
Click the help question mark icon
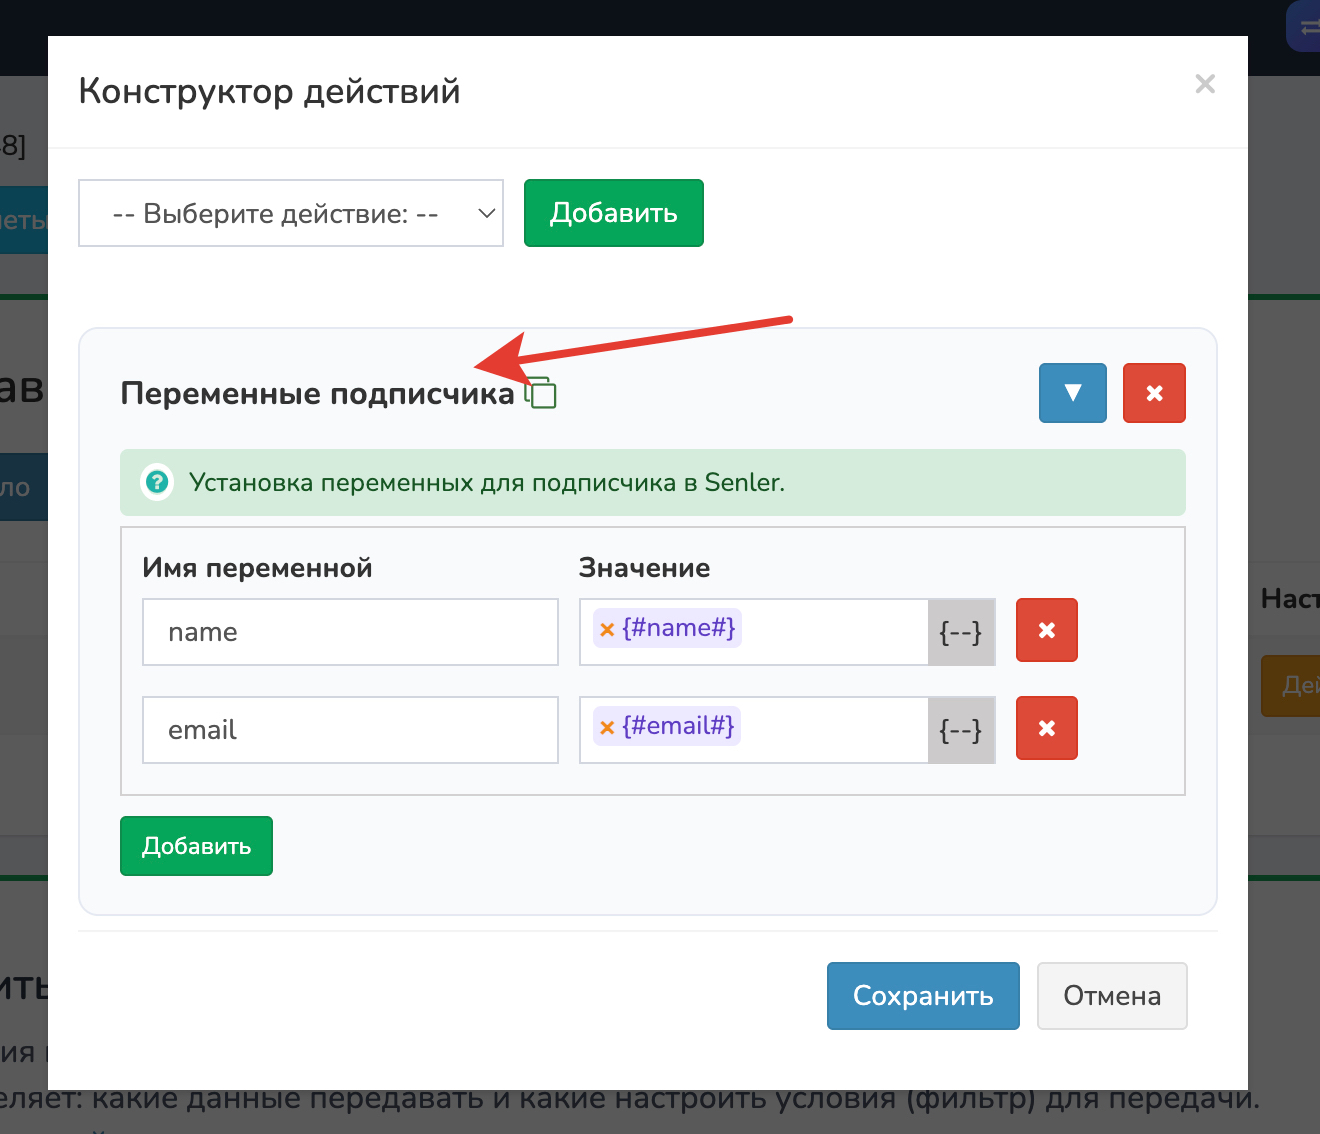click(x=157, y=483)
